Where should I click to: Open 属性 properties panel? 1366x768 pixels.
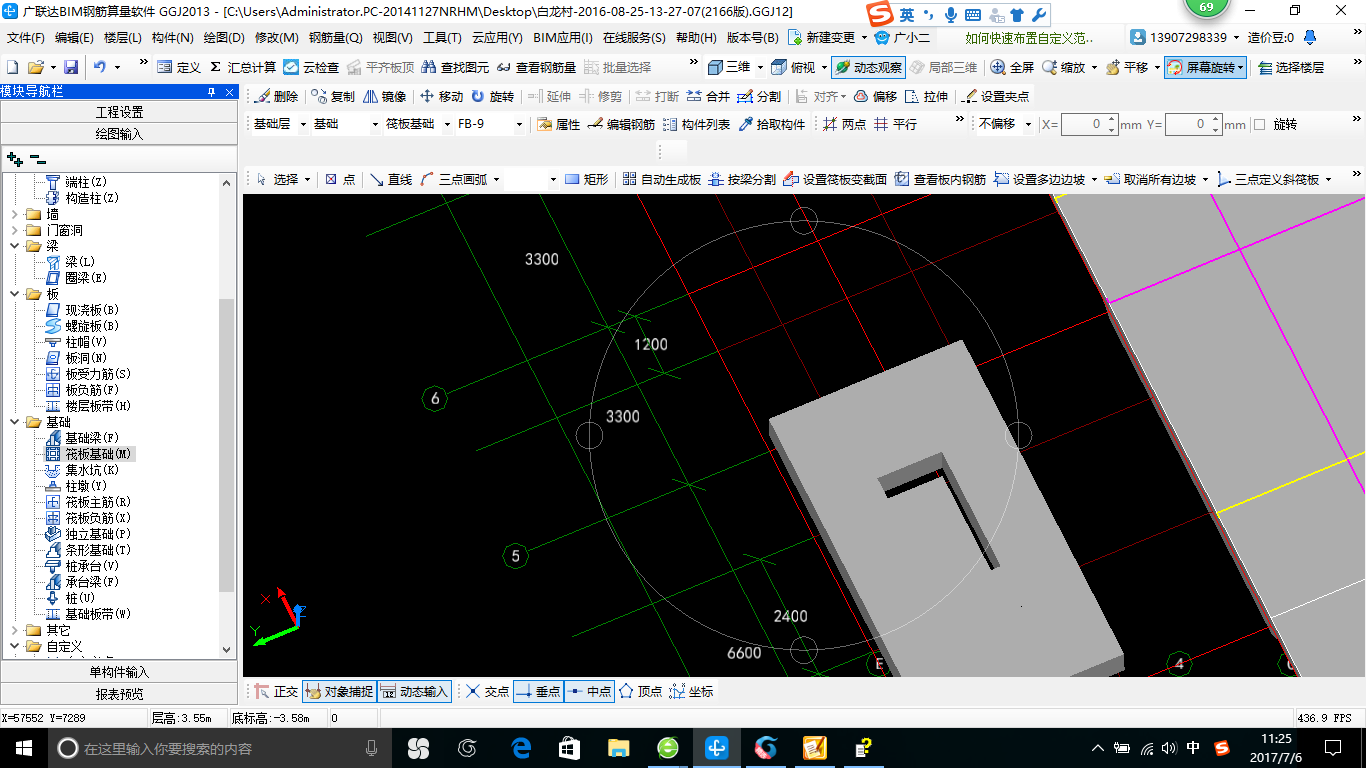558,124
